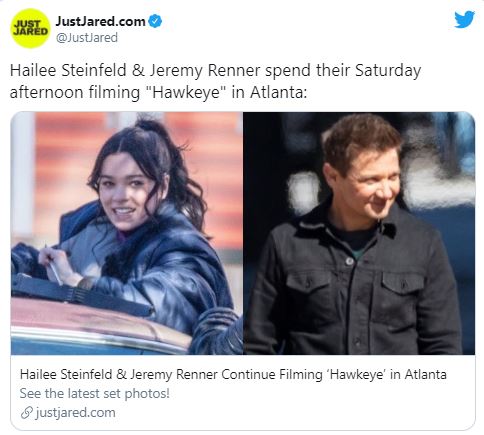The image size is (484, 435).
Task: Open the Twitter bird logo link
Action: tap(465, 19)
